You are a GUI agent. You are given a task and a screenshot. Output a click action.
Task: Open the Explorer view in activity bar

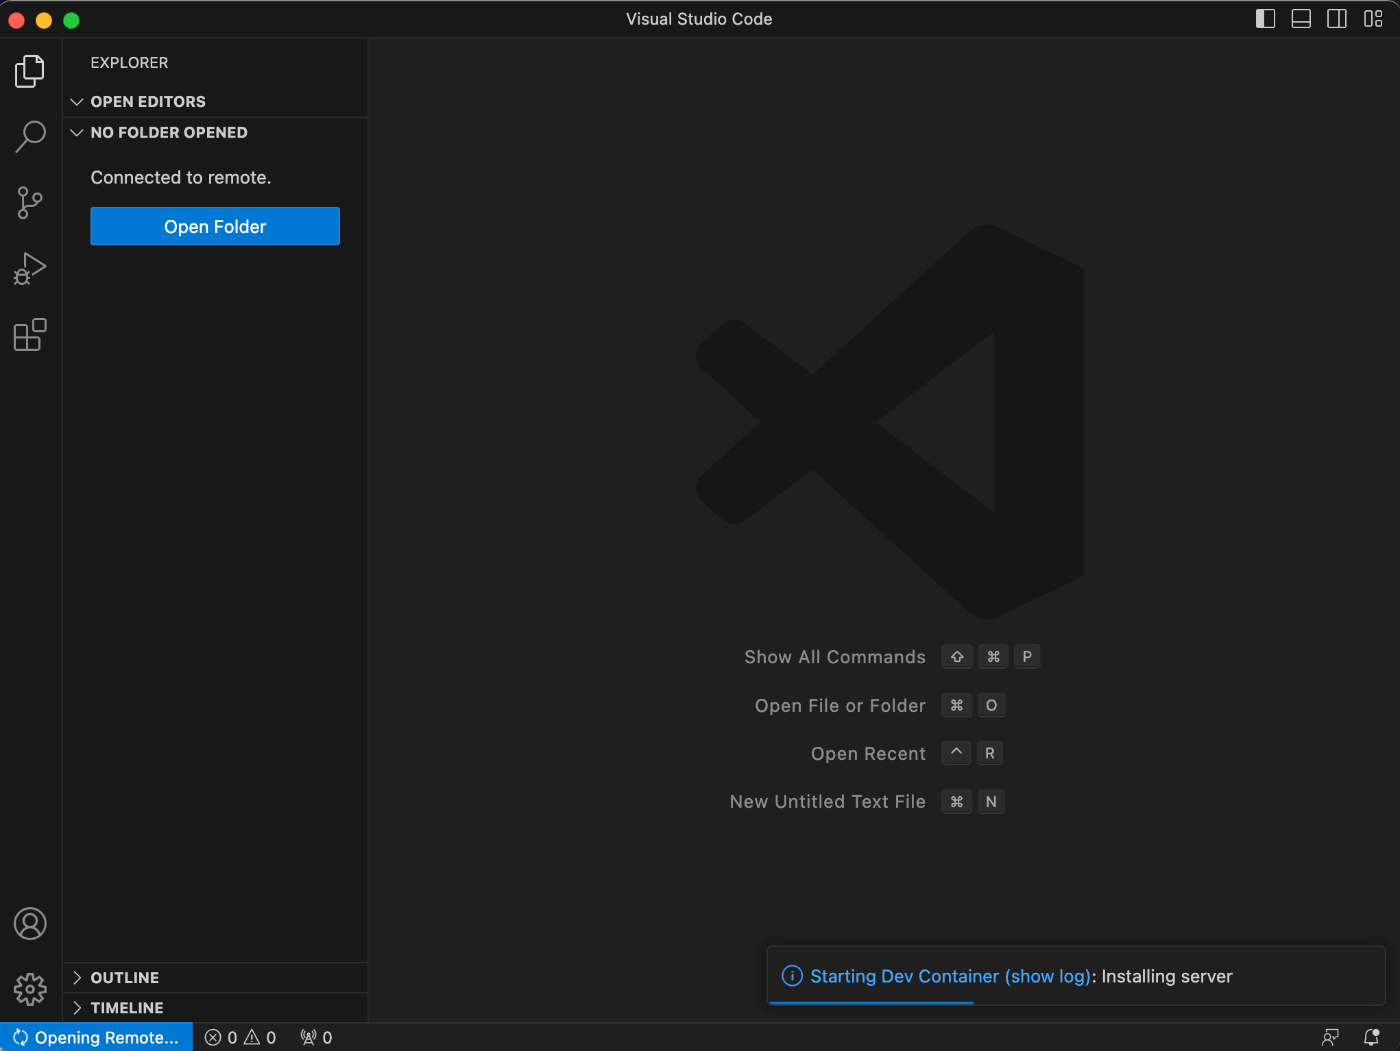pyautogui.click(x=30, y=71)
